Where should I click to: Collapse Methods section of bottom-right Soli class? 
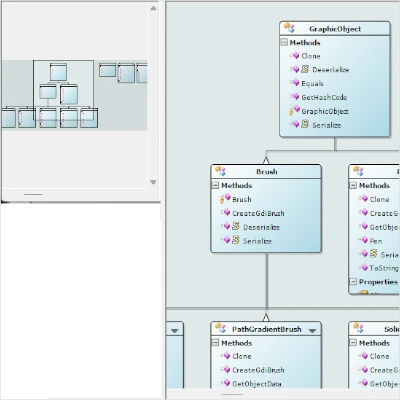pos(353,342)
